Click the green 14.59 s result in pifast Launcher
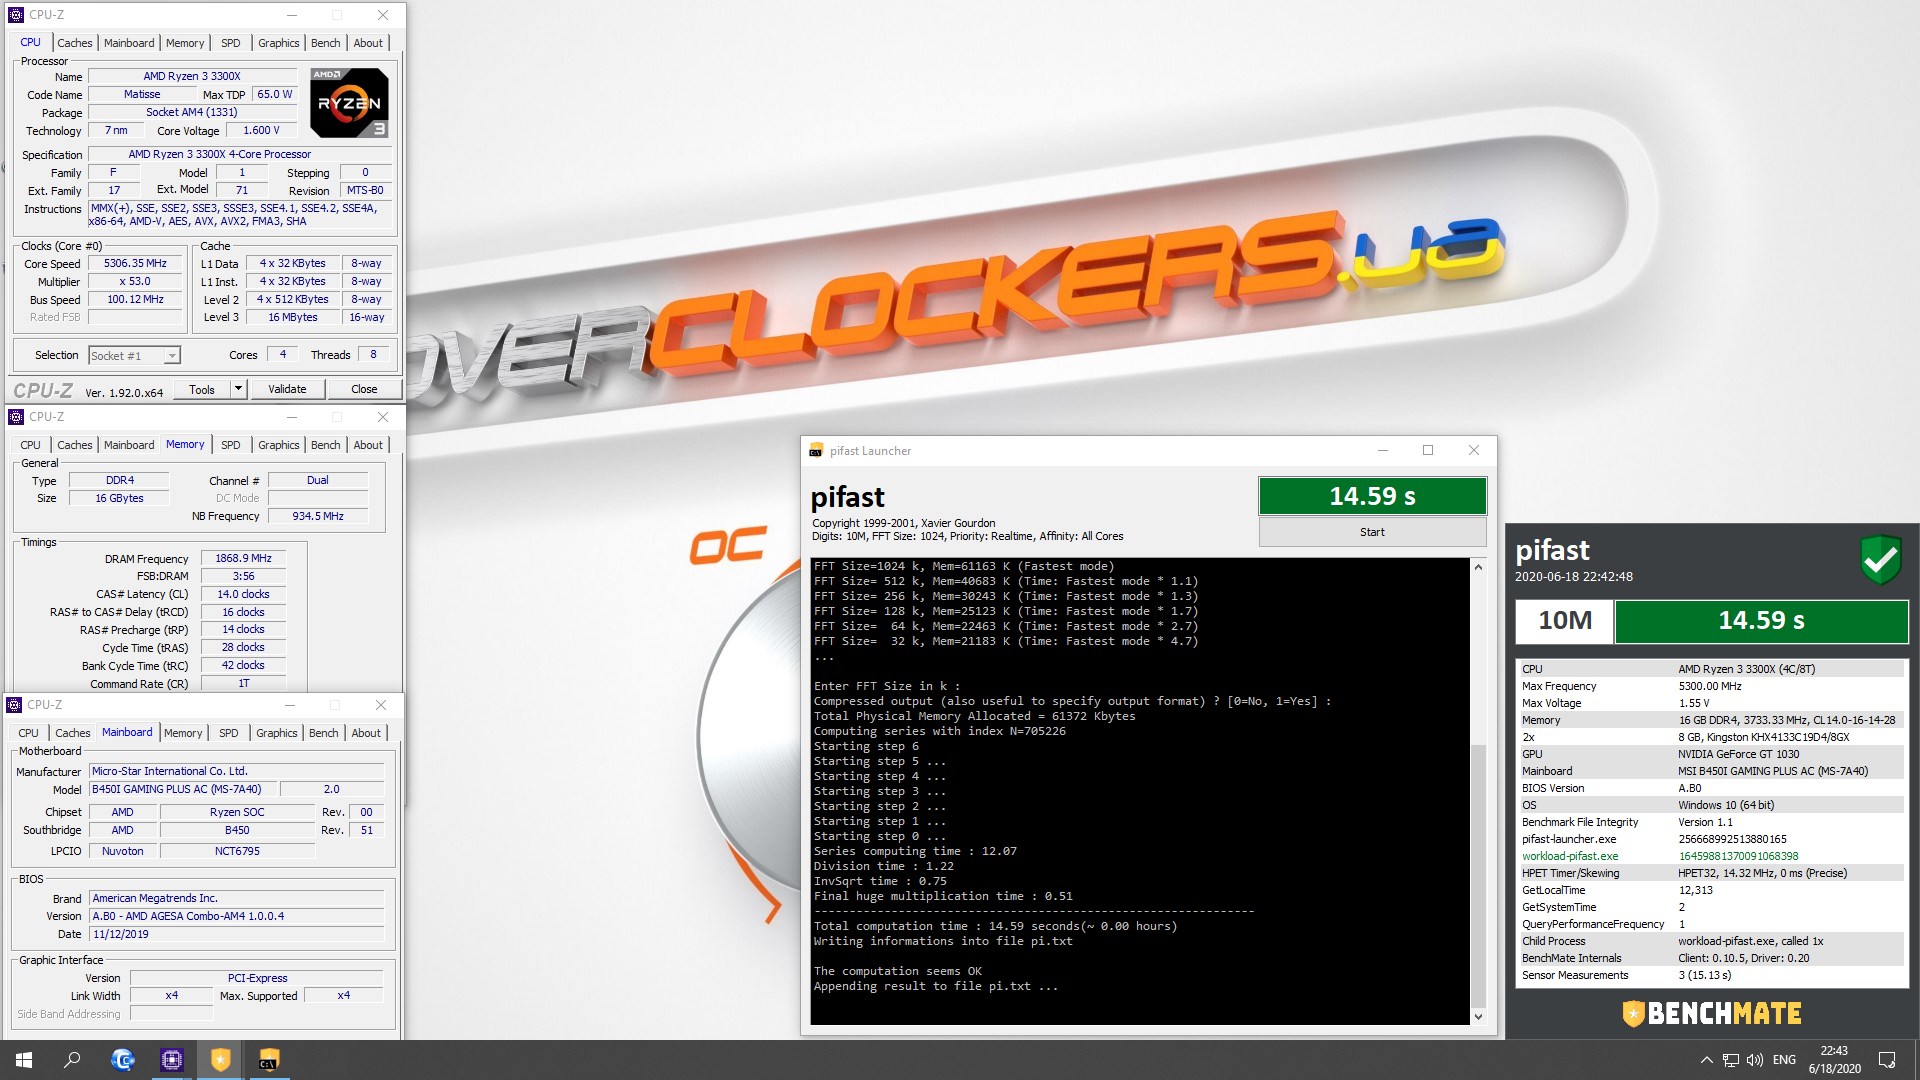1920x1080 pixels. (x=1372, y=496)
